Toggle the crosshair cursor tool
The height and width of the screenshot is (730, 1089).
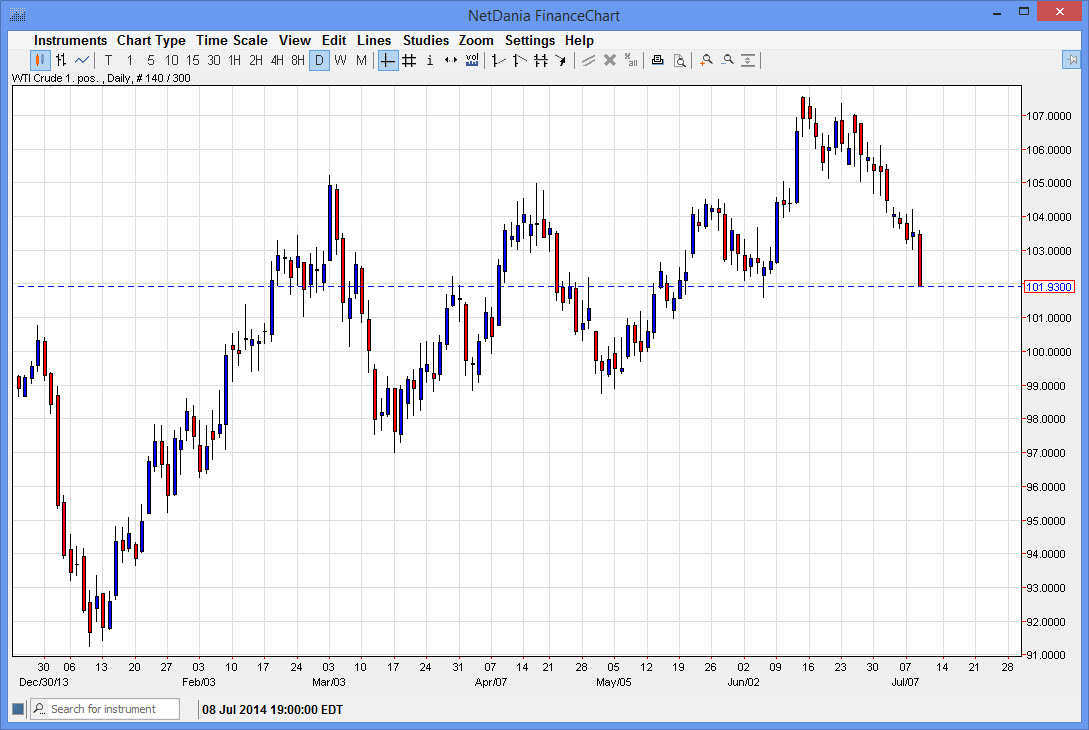point(387,60)
